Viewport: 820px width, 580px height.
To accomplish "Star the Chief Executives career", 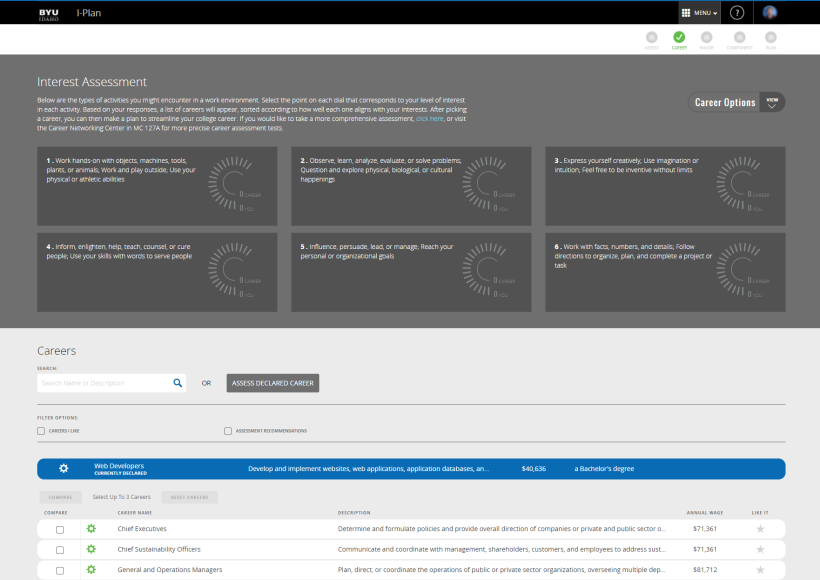I will [760, 528].
